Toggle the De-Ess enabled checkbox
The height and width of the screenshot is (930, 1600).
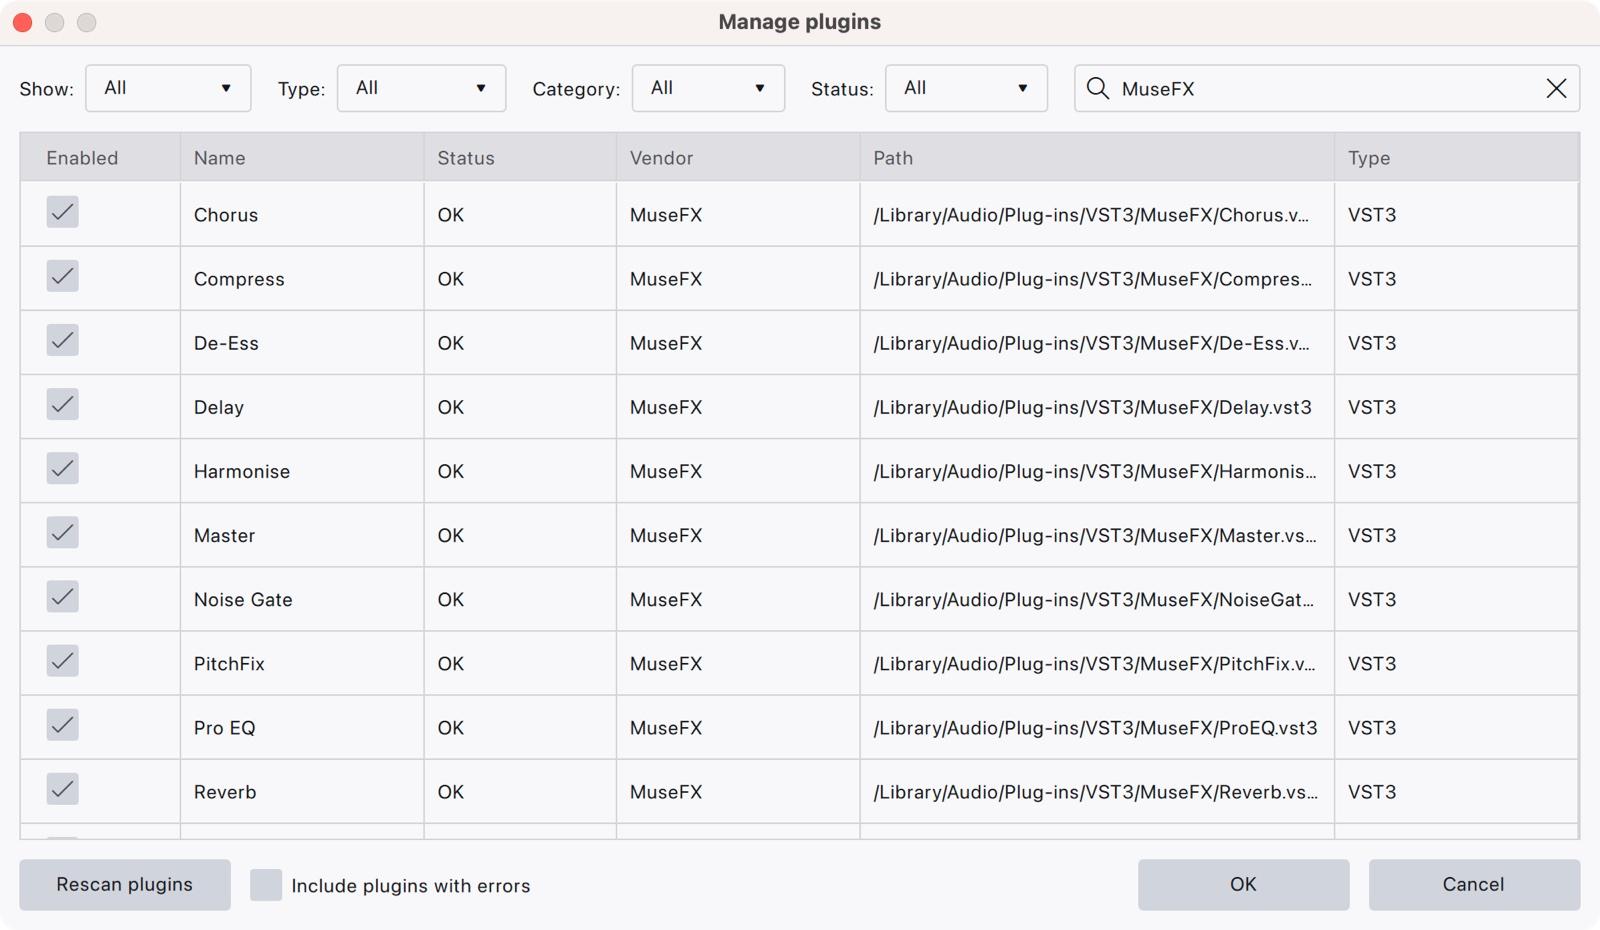pos(62,340)
